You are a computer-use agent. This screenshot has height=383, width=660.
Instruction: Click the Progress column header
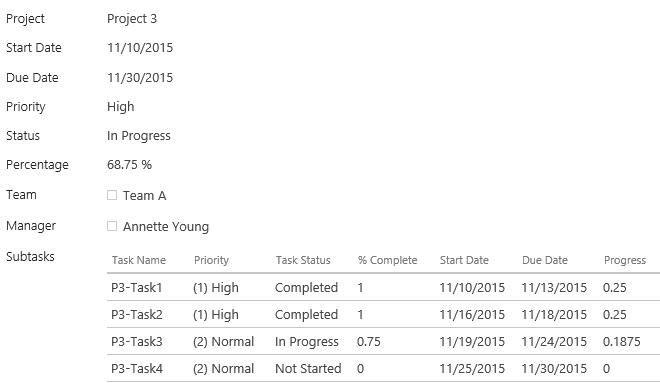coord(625,260)
